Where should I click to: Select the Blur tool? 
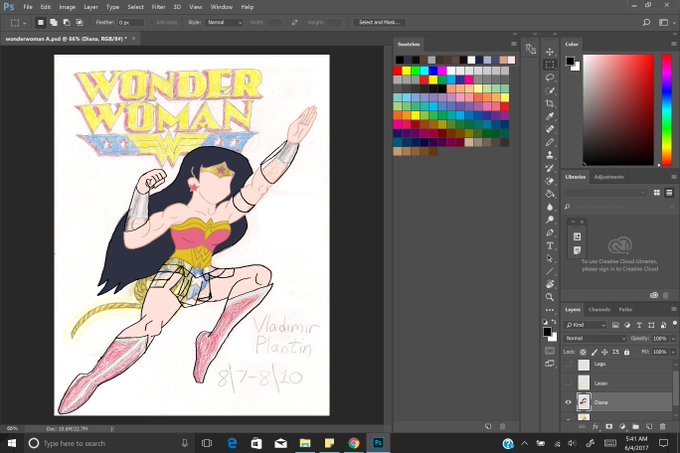point(550,207)
